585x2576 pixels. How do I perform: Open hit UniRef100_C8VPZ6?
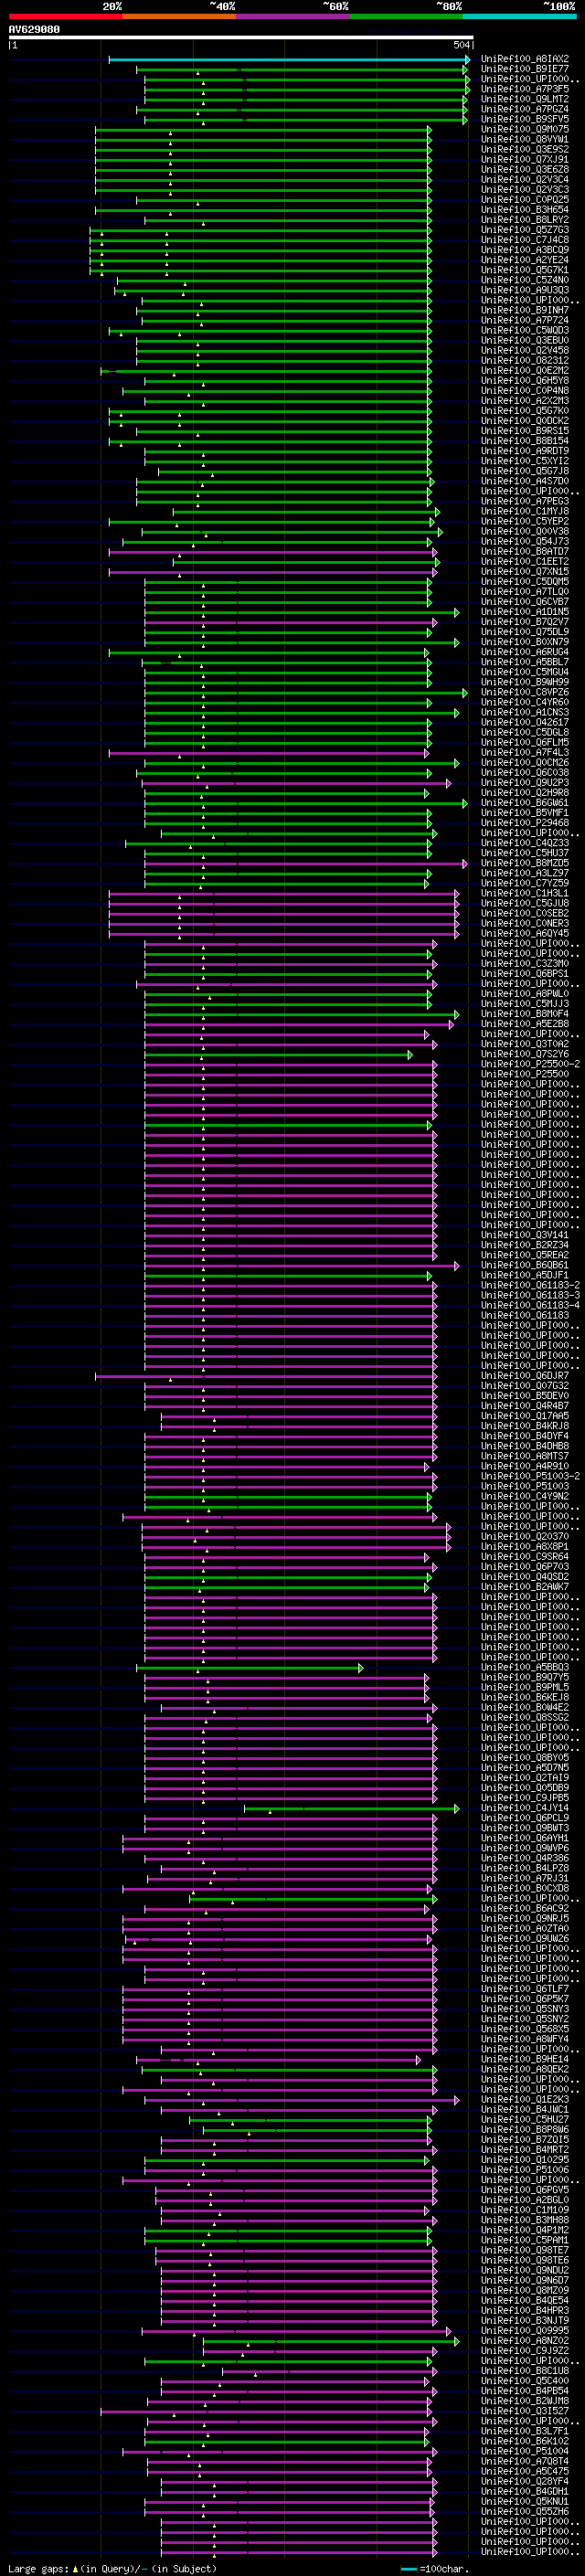(524, 692)
